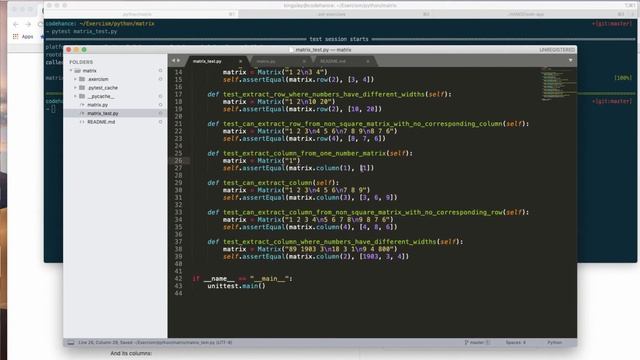Change indentation via Spaces: 4
Viewport: 640px width, 360px height.
(516, 343)
